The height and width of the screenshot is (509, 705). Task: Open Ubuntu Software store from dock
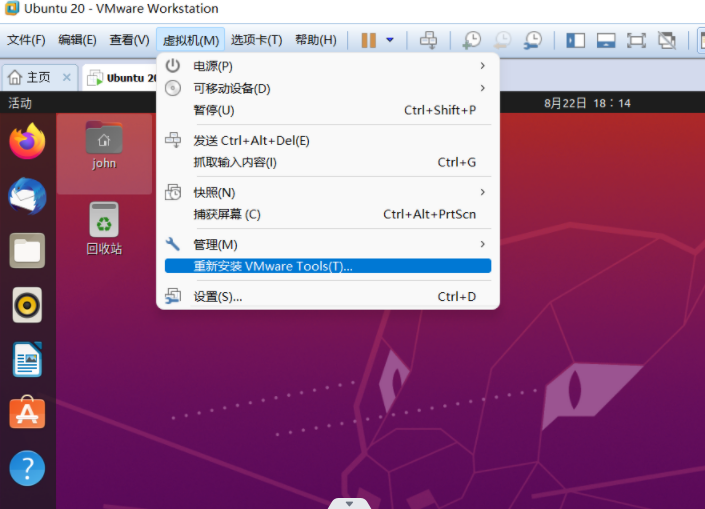point(27,413)
